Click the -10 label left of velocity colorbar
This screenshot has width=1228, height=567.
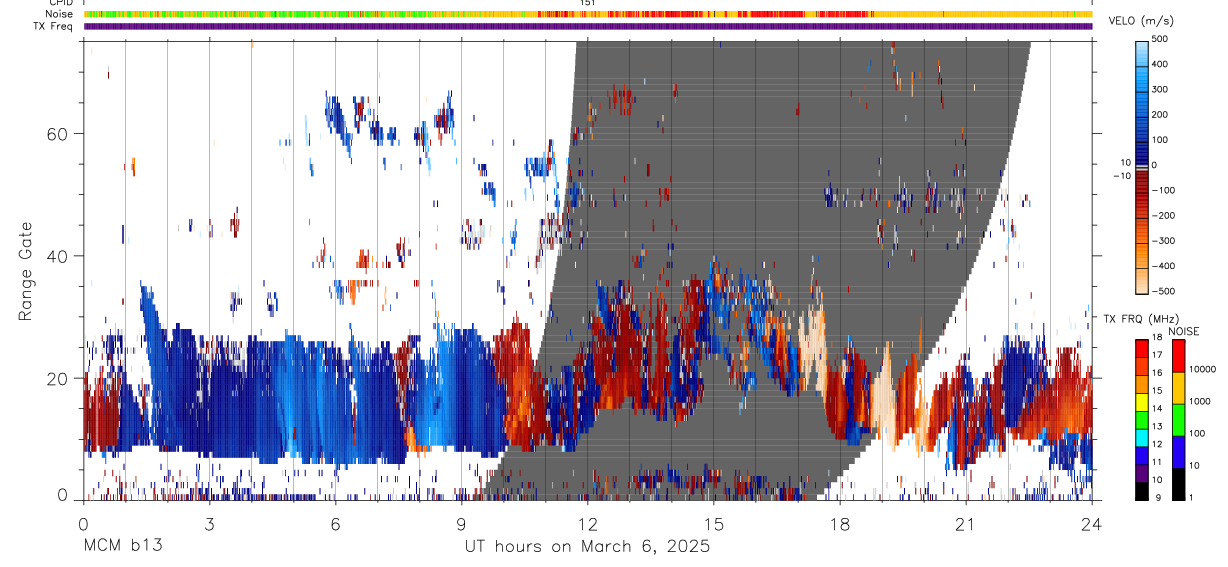pyautogui.click(x=1121, y=176)
